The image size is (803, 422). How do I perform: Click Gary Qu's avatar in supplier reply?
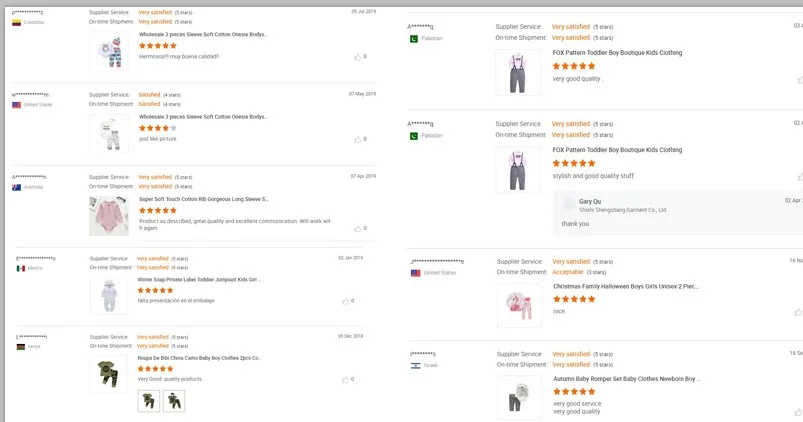click(569, 205)
